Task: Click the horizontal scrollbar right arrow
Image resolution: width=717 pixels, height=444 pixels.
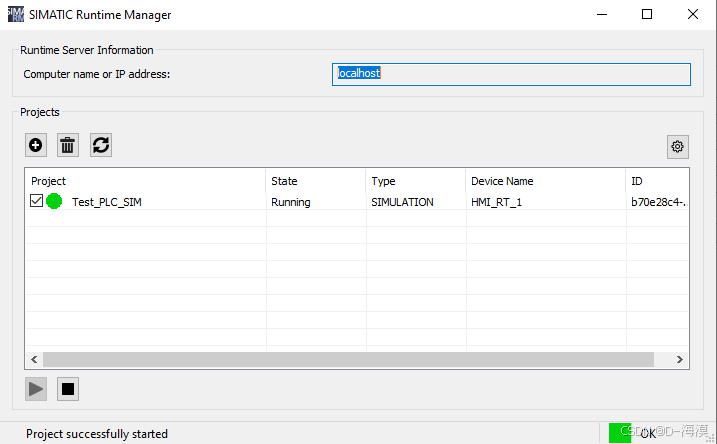Action: click(680, 359)
